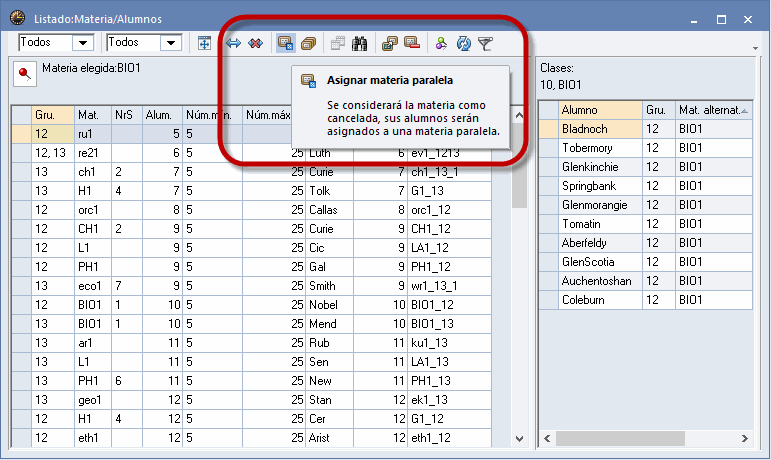Screen dimensions: 771x460
Task: Sort by the Gru. column header in left table
Action: click(x=53, y=115)
